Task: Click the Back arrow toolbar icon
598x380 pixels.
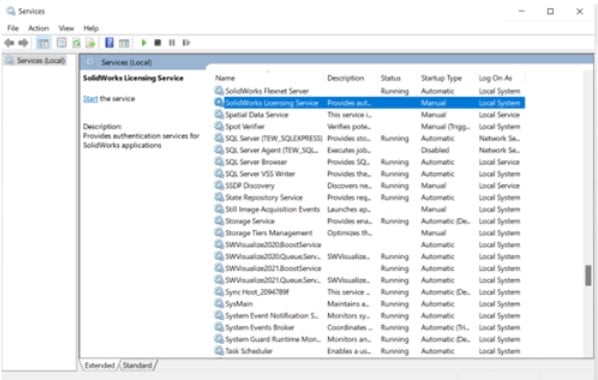Action: (9, 43)
